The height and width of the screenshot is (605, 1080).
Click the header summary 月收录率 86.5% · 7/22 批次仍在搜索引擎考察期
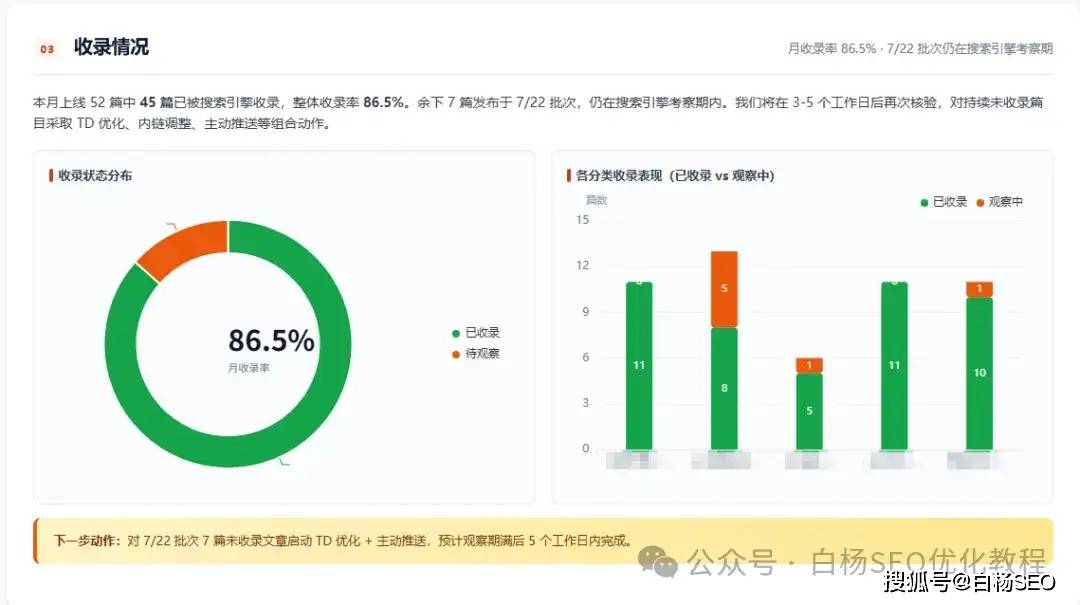pos(920,48)
